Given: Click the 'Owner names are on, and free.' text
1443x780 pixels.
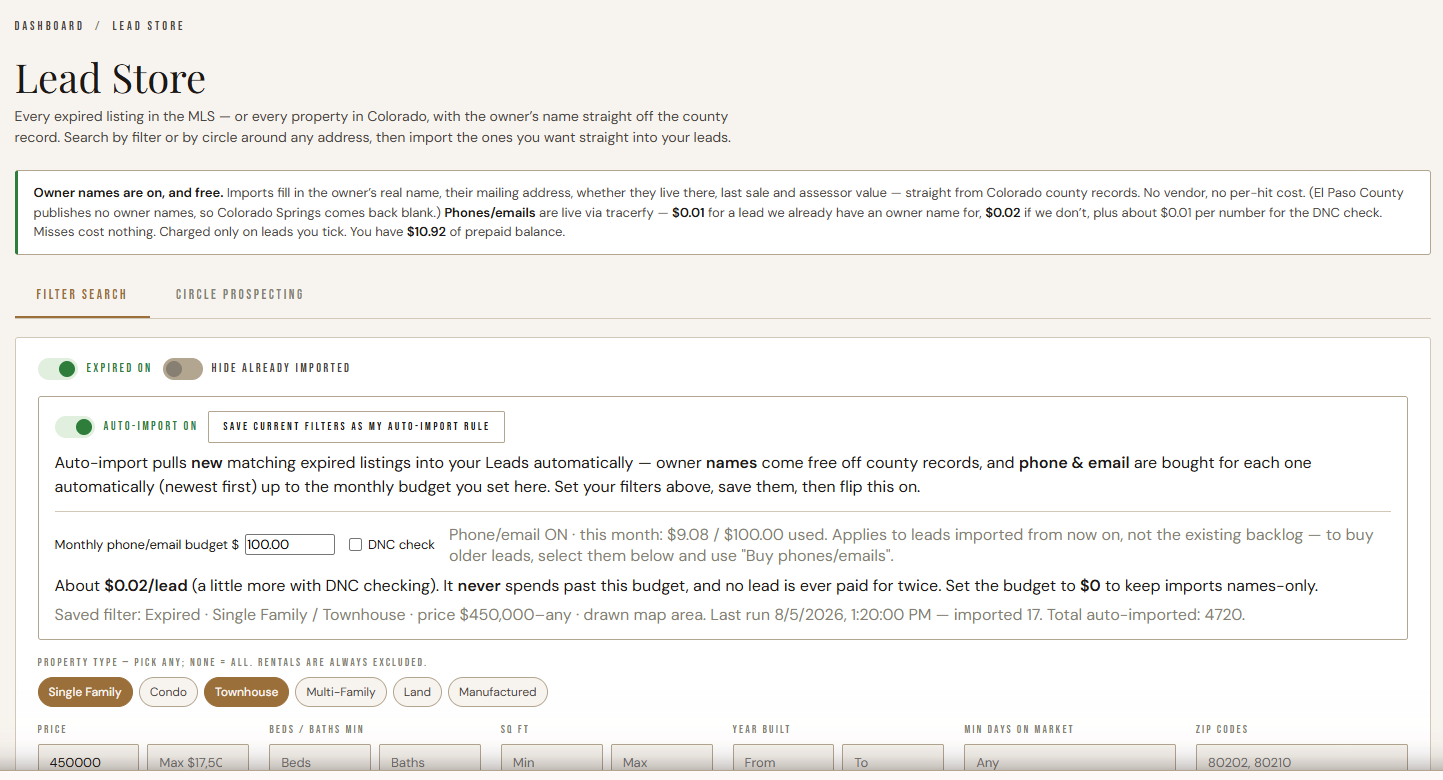Looking at the screenshot, I should (128, 192).
